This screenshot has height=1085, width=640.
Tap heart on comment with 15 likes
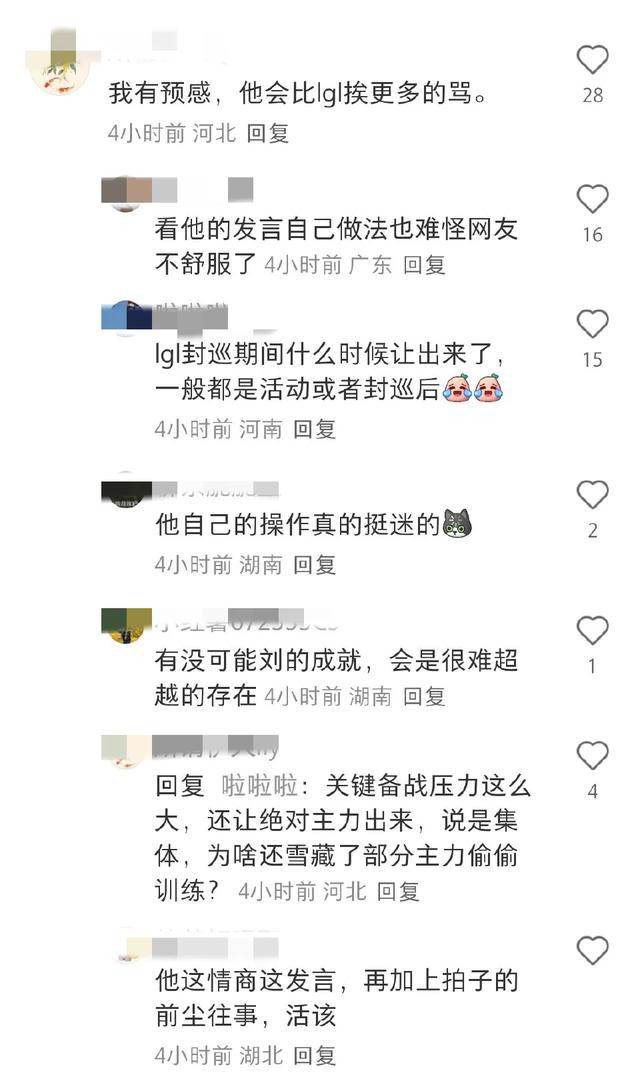[592, 324]
